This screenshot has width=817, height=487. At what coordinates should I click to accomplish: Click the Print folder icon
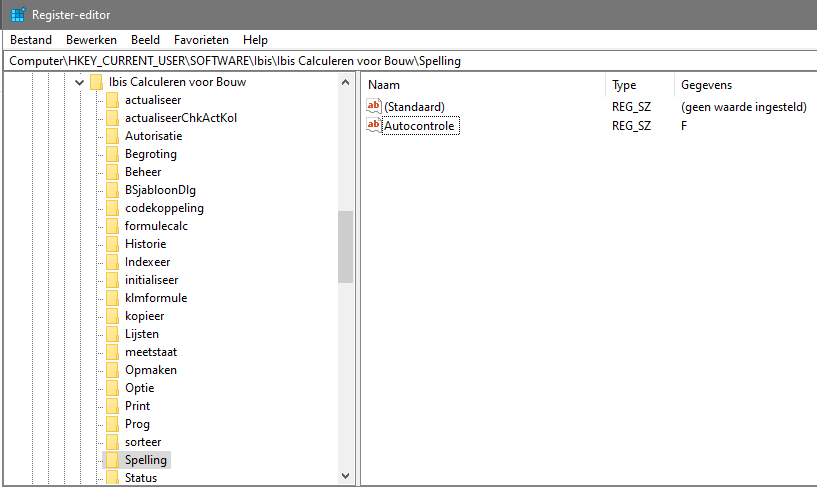coord(113,406)
